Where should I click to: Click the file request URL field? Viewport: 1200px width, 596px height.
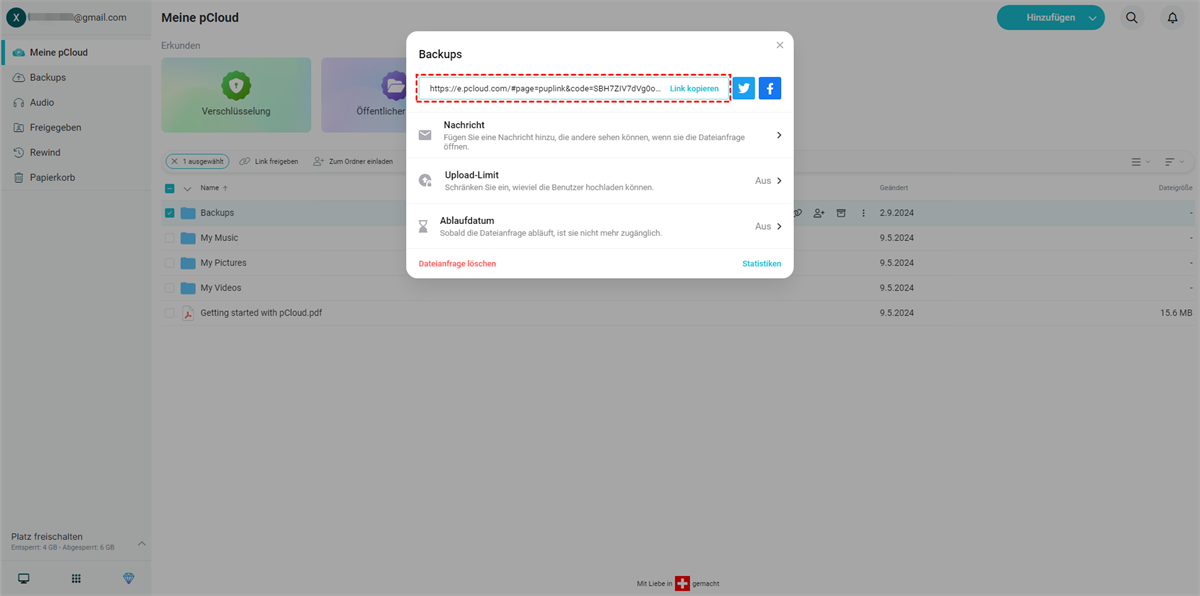click(x=545, y=89)
